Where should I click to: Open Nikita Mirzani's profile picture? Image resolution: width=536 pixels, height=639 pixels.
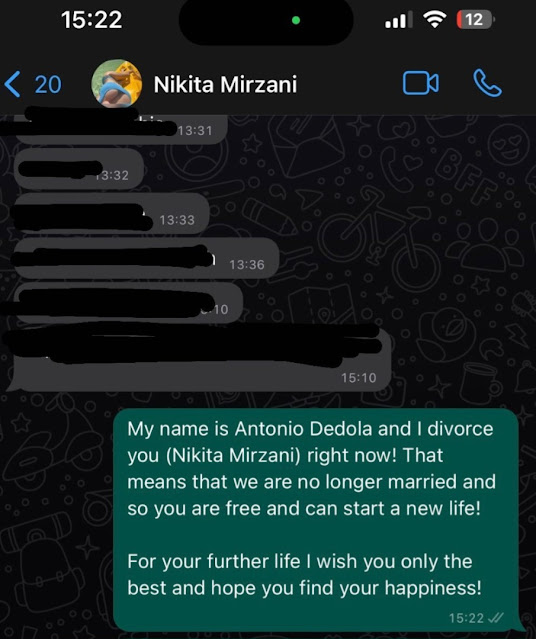click(117, 84)
